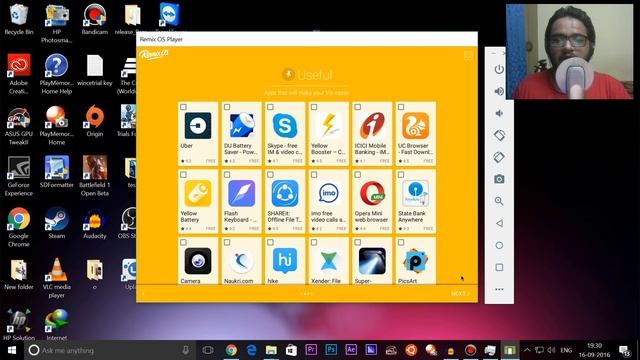Click NEXT in the Remix OS setup
The image size is (640, 360).
[x=460, y=293]
